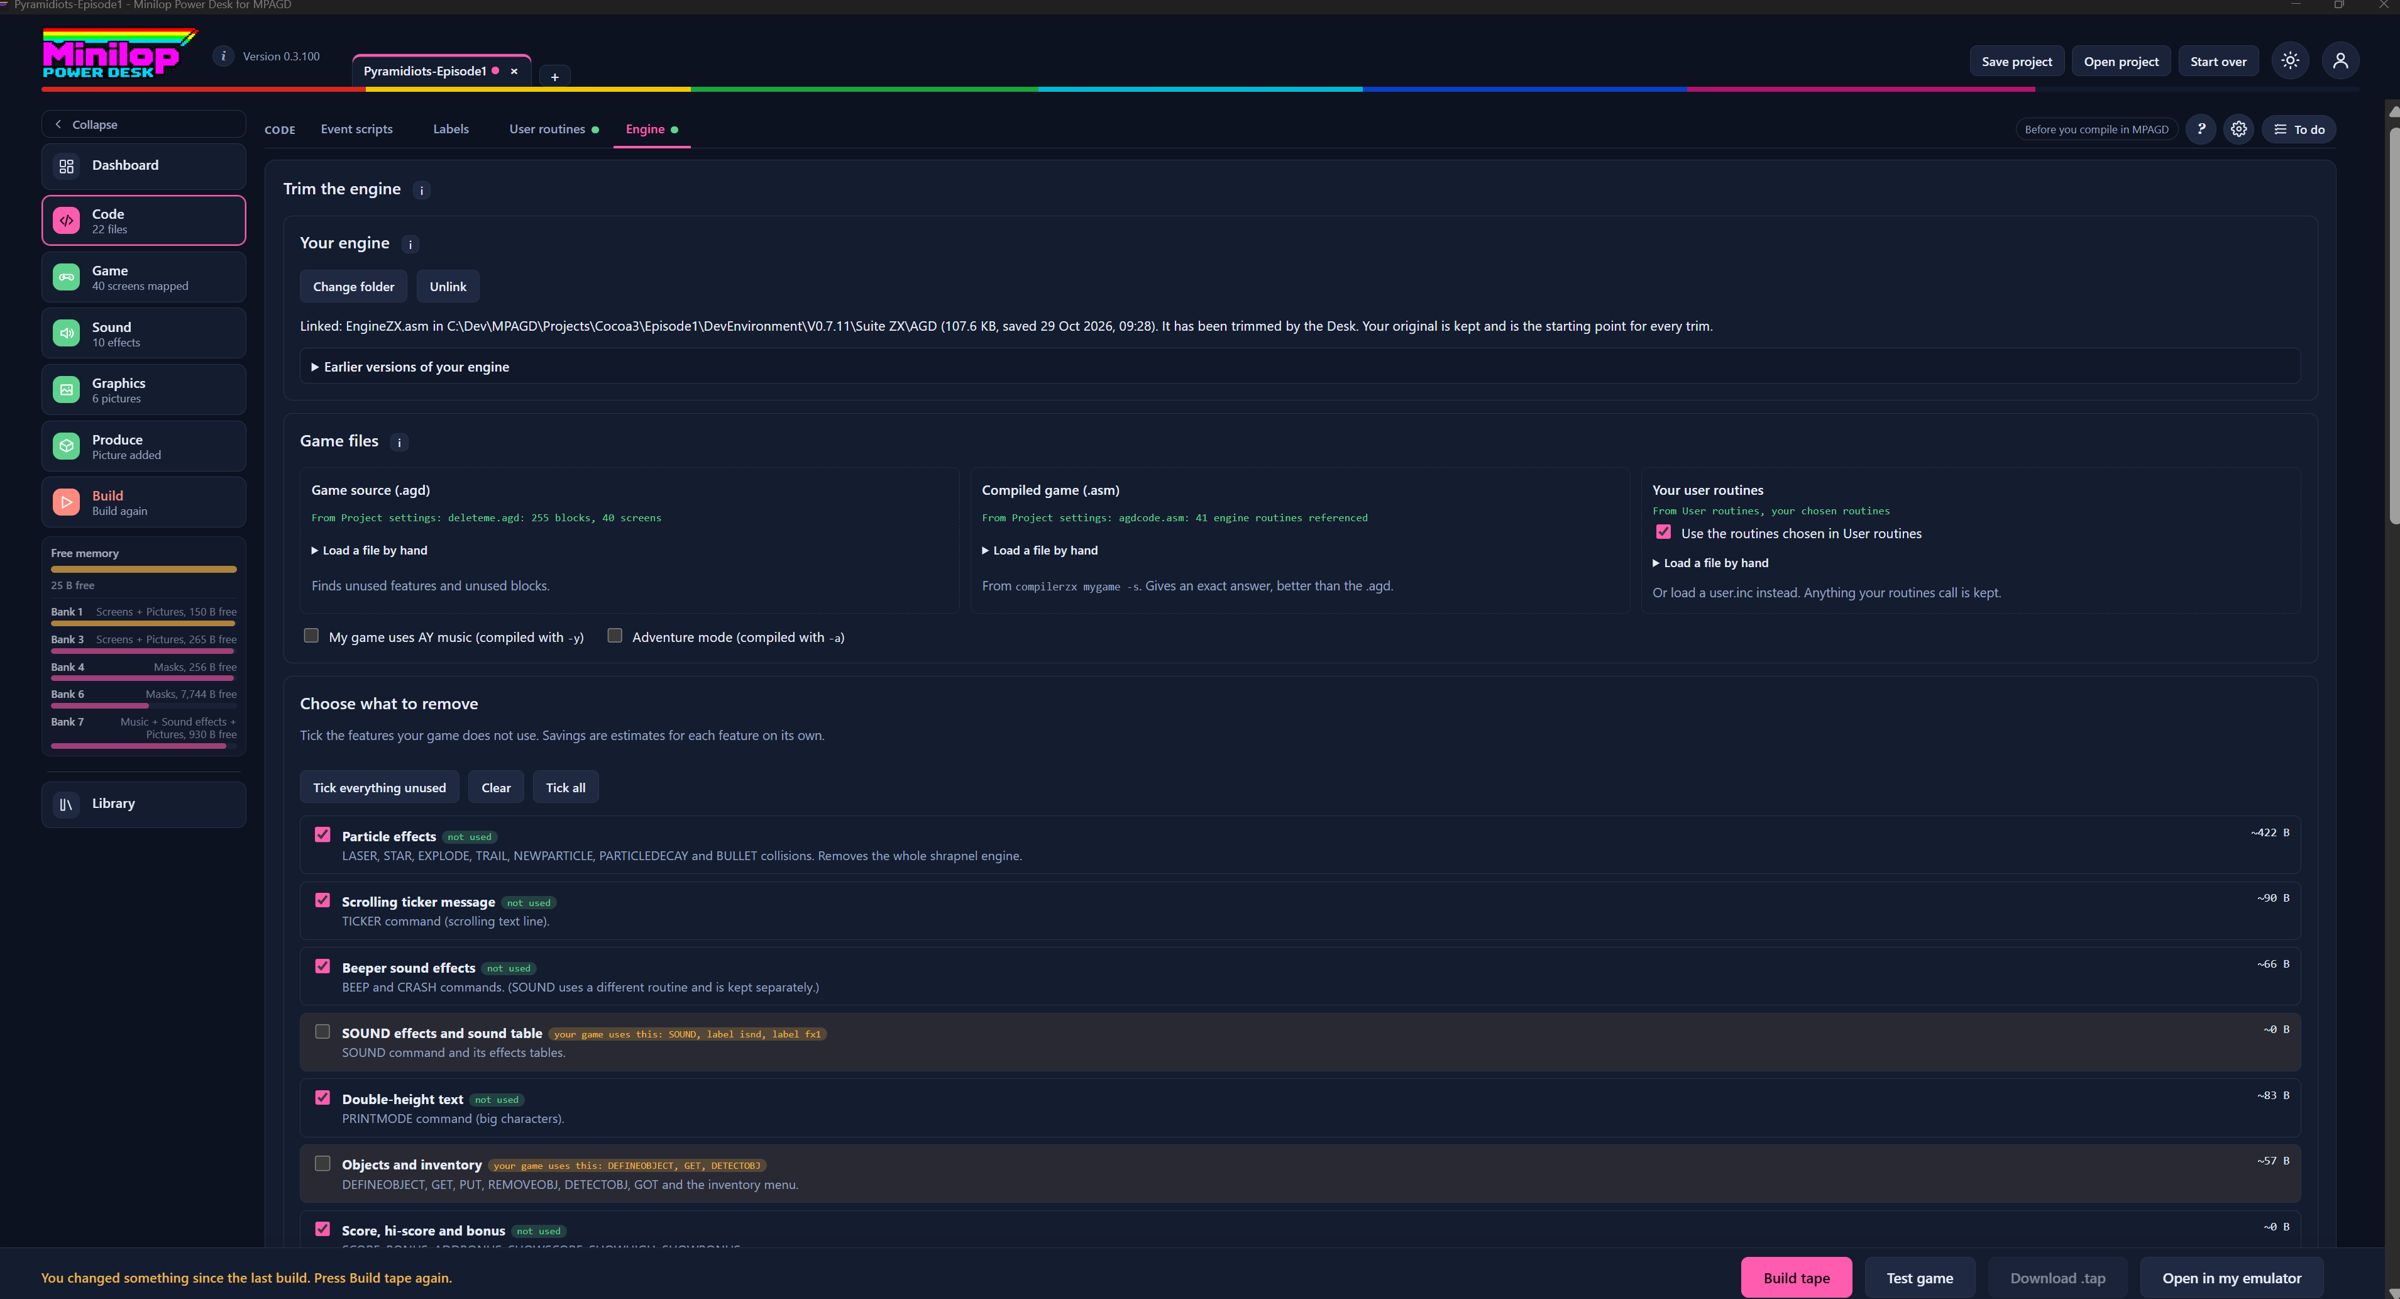Open the Dashboard sidebar icon

(x=66, y=166)
